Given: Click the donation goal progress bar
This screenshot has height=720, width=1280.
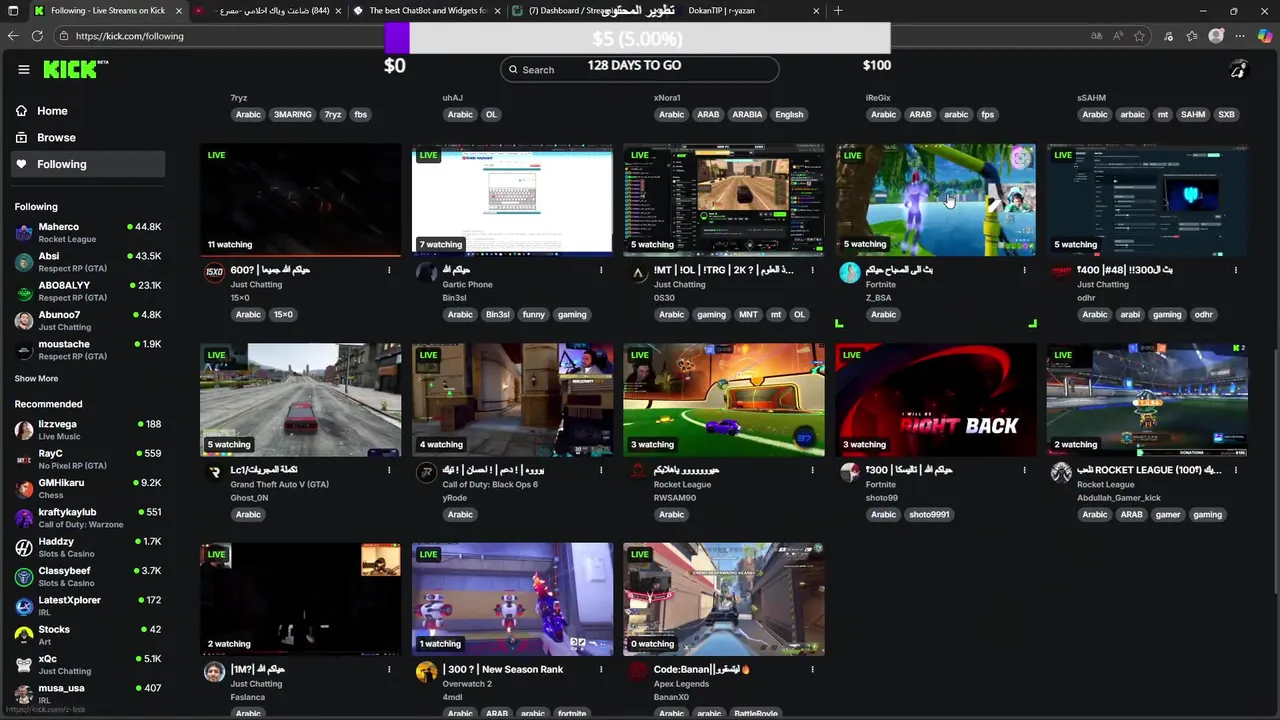Looking at the screenshot, I should [x=637, y=39].
